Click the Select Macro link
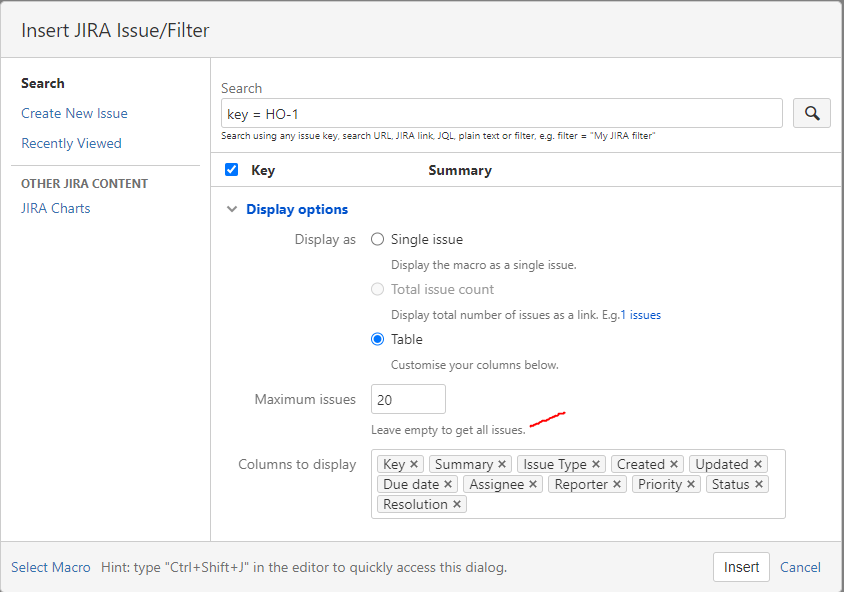Image resolution: width=844 pixels, height=592 pixels. click(51, 567)
